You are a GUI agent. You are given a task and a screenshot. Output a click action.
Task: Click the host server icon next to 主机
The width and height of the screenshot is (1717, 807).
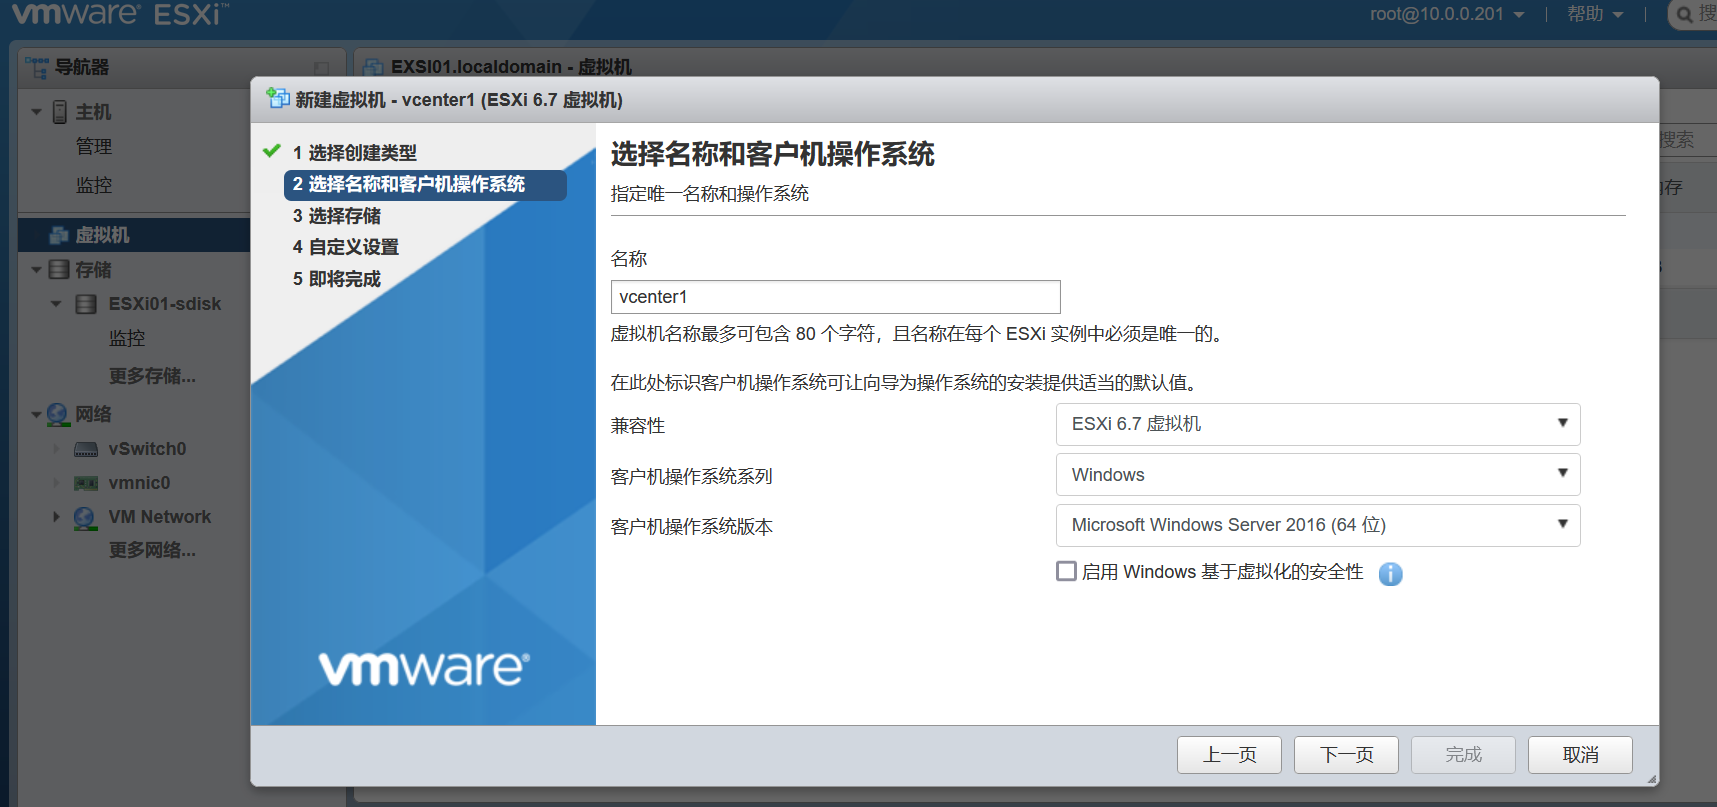(60, 112)
